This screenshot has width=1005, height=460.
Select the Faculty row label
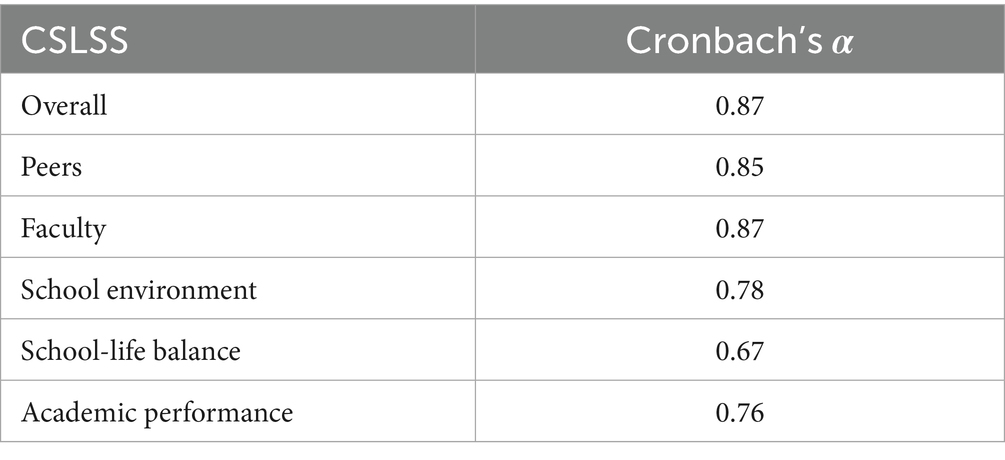click(x=63, y=229)
